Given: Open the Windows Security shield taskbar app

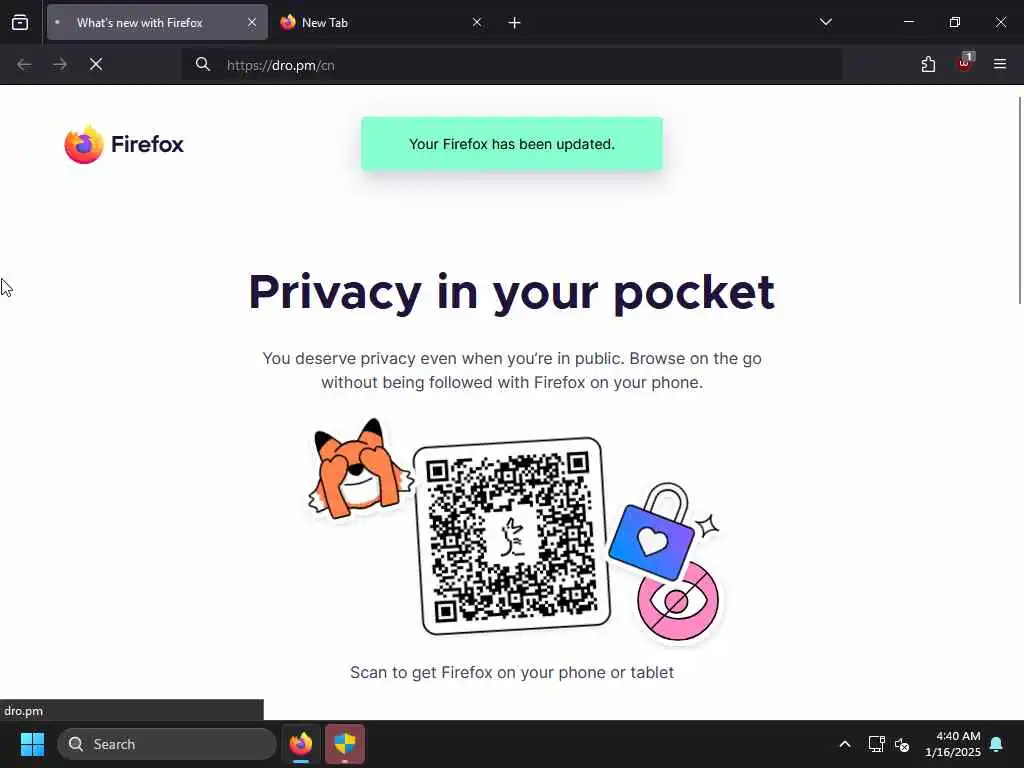Looking at the screenshot, I should 345,744.
